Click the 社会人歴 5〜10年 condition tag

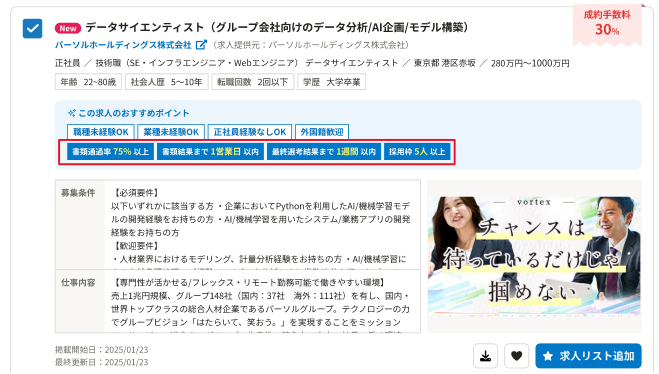click(166, 82)
